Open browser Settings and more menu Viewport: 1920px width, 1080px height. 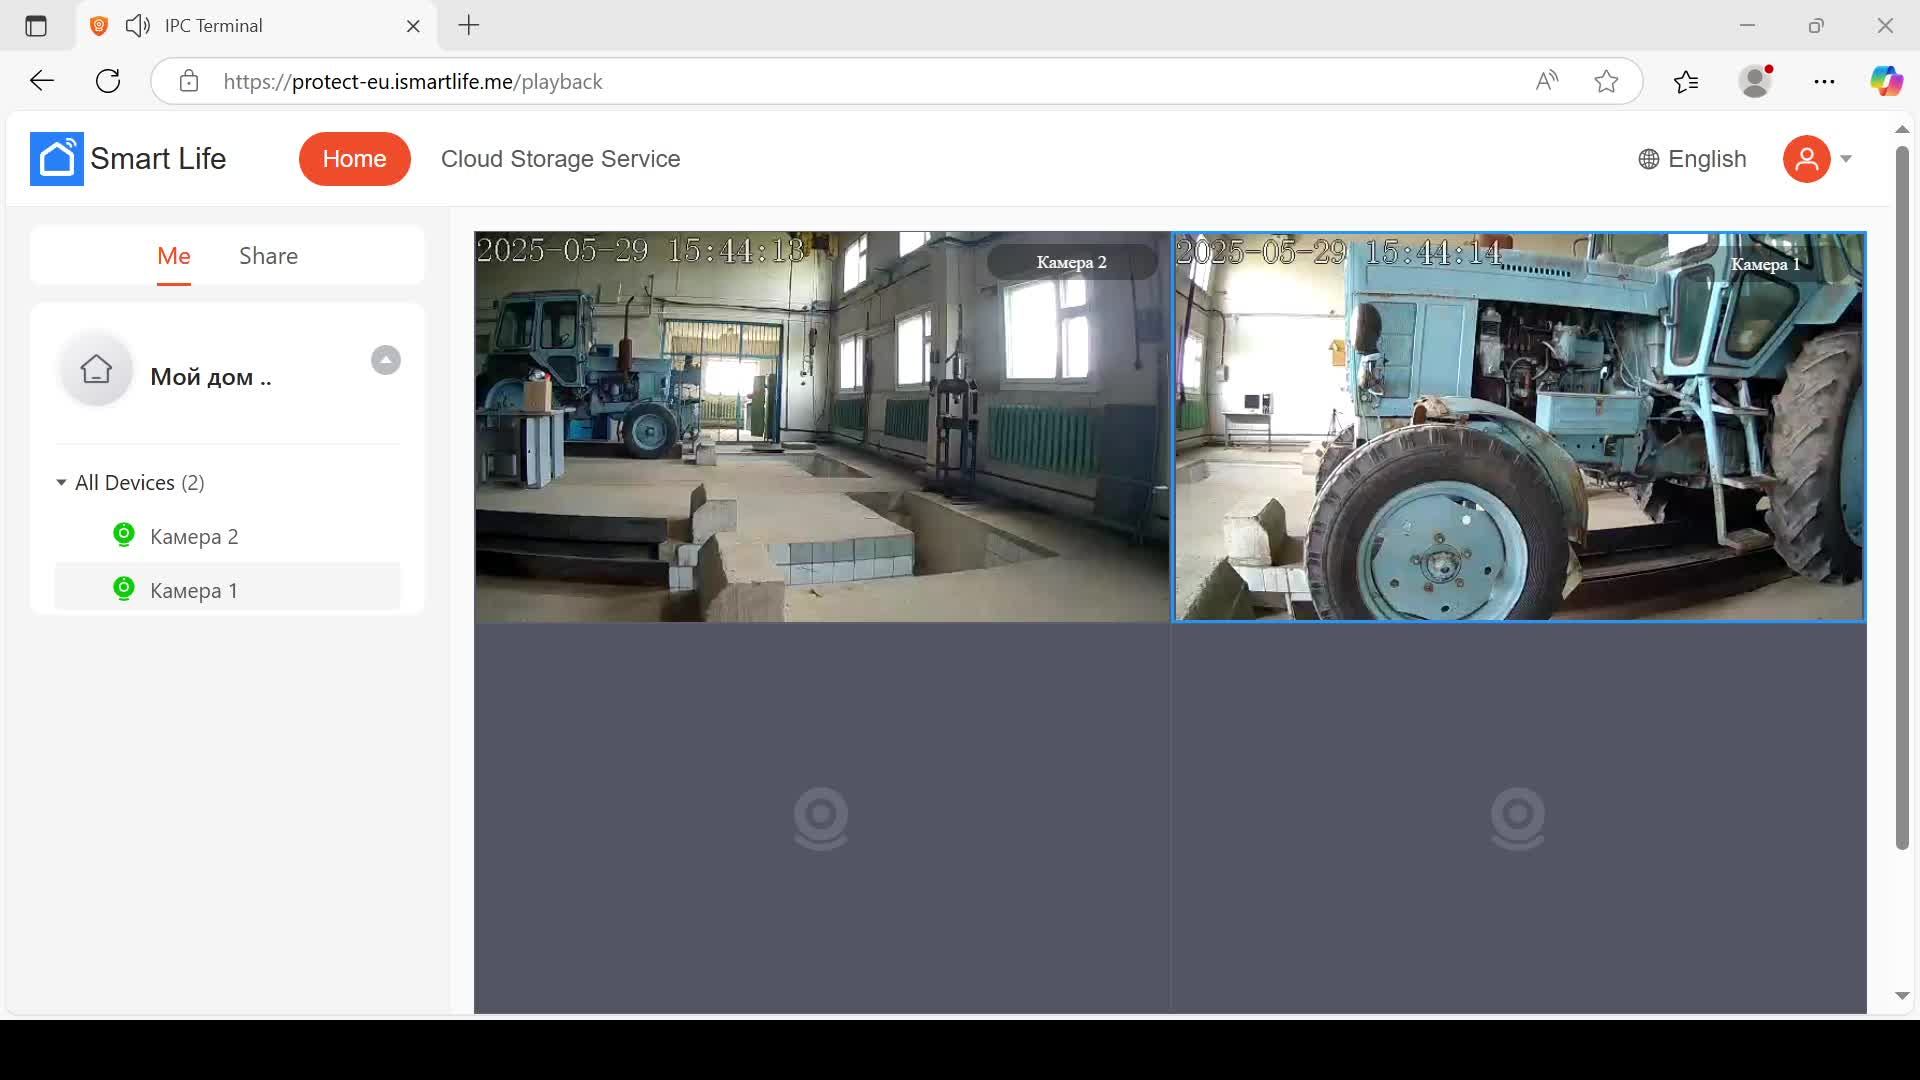1824,81
